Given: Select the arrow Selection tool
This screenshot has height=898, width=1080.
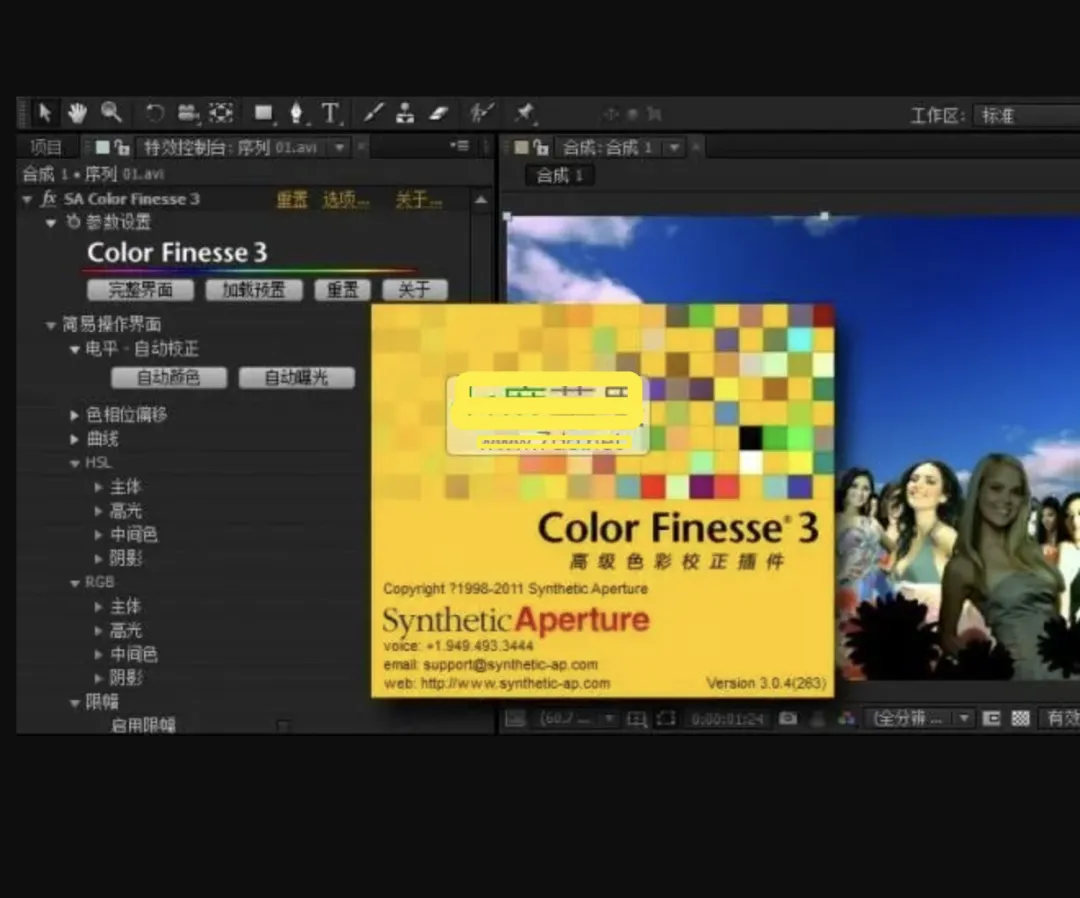Looking at the screenshot, I should 45,112.
